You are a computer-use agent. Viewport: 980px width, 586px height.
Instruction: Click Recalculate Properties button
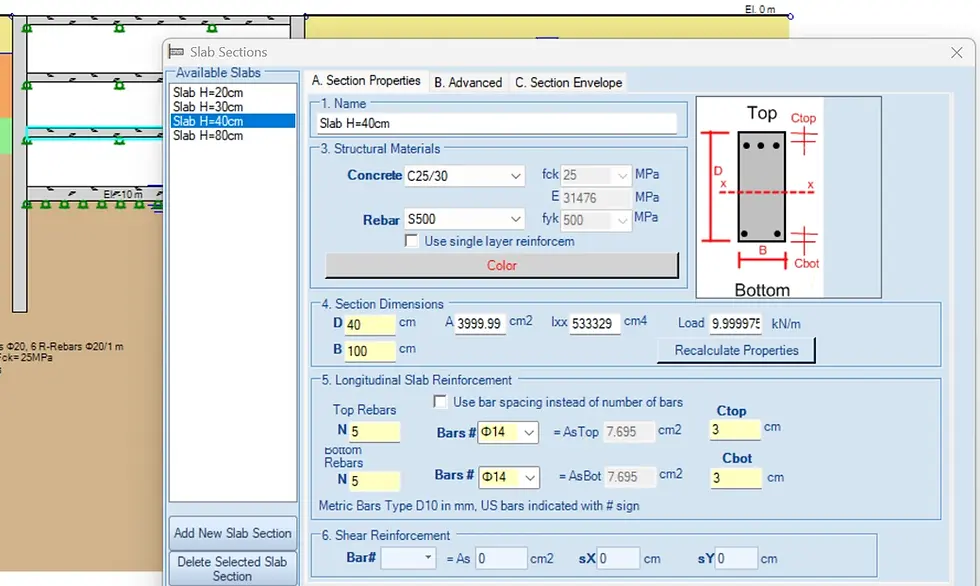pyautogui.click(x=736, y=350)
